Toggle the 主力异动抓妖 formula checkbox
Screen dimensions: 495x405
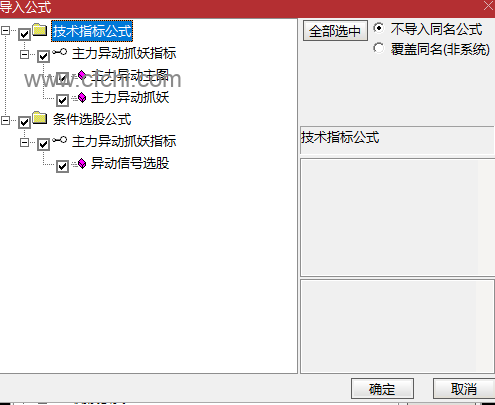pyautogui.click(x=62, y=100)
